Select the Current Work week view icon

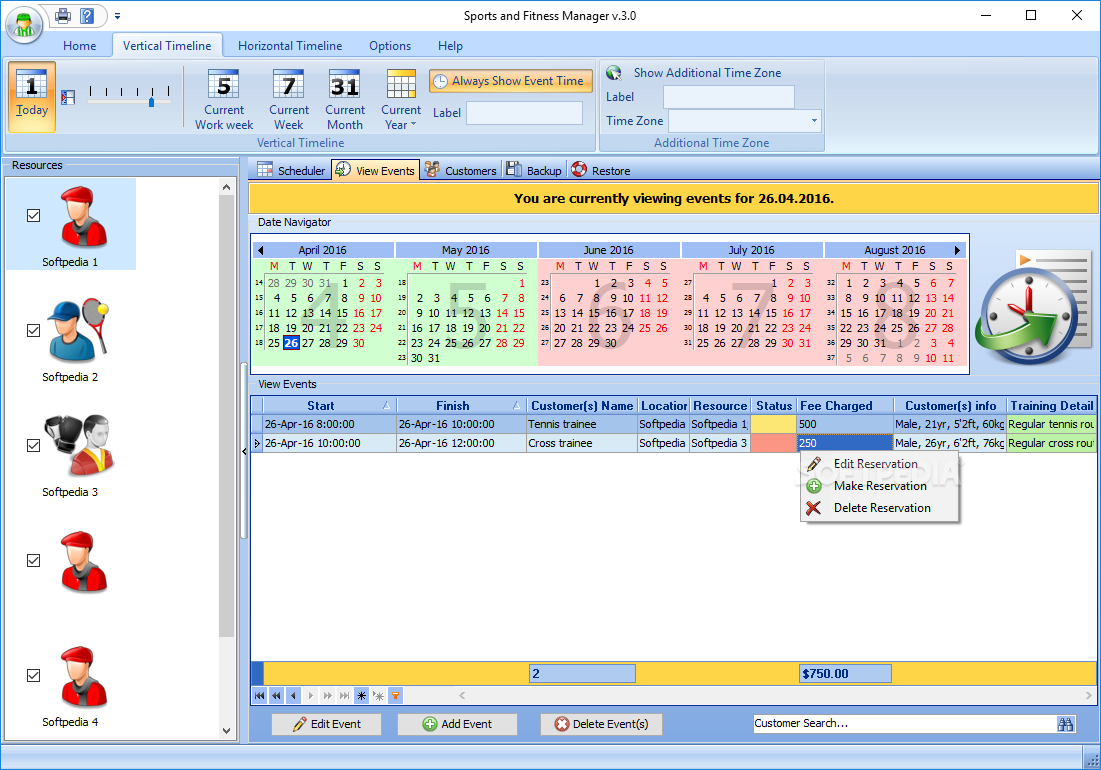click(x=223, y=84)
